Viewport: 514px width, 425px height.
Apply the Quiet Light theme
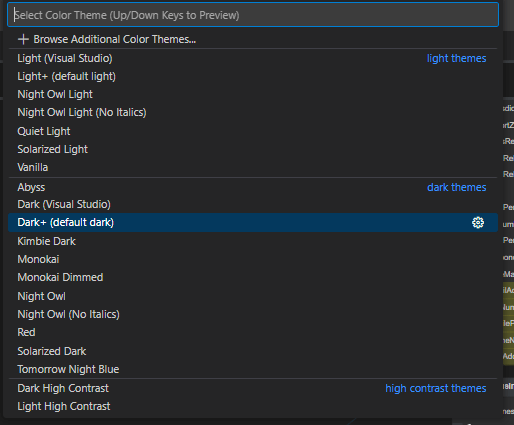pyautogui.click(x=253, y=131)
